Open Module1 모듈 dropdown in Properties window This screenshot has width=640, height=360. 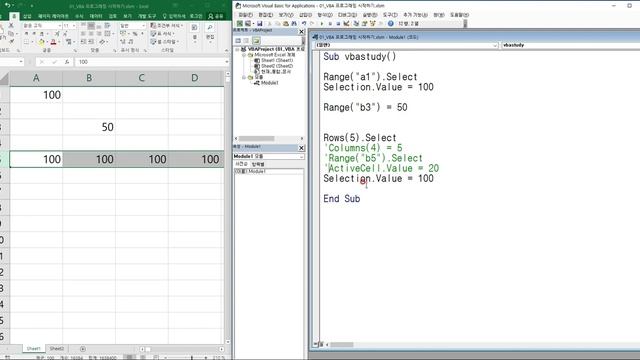[x=302, y=156]
